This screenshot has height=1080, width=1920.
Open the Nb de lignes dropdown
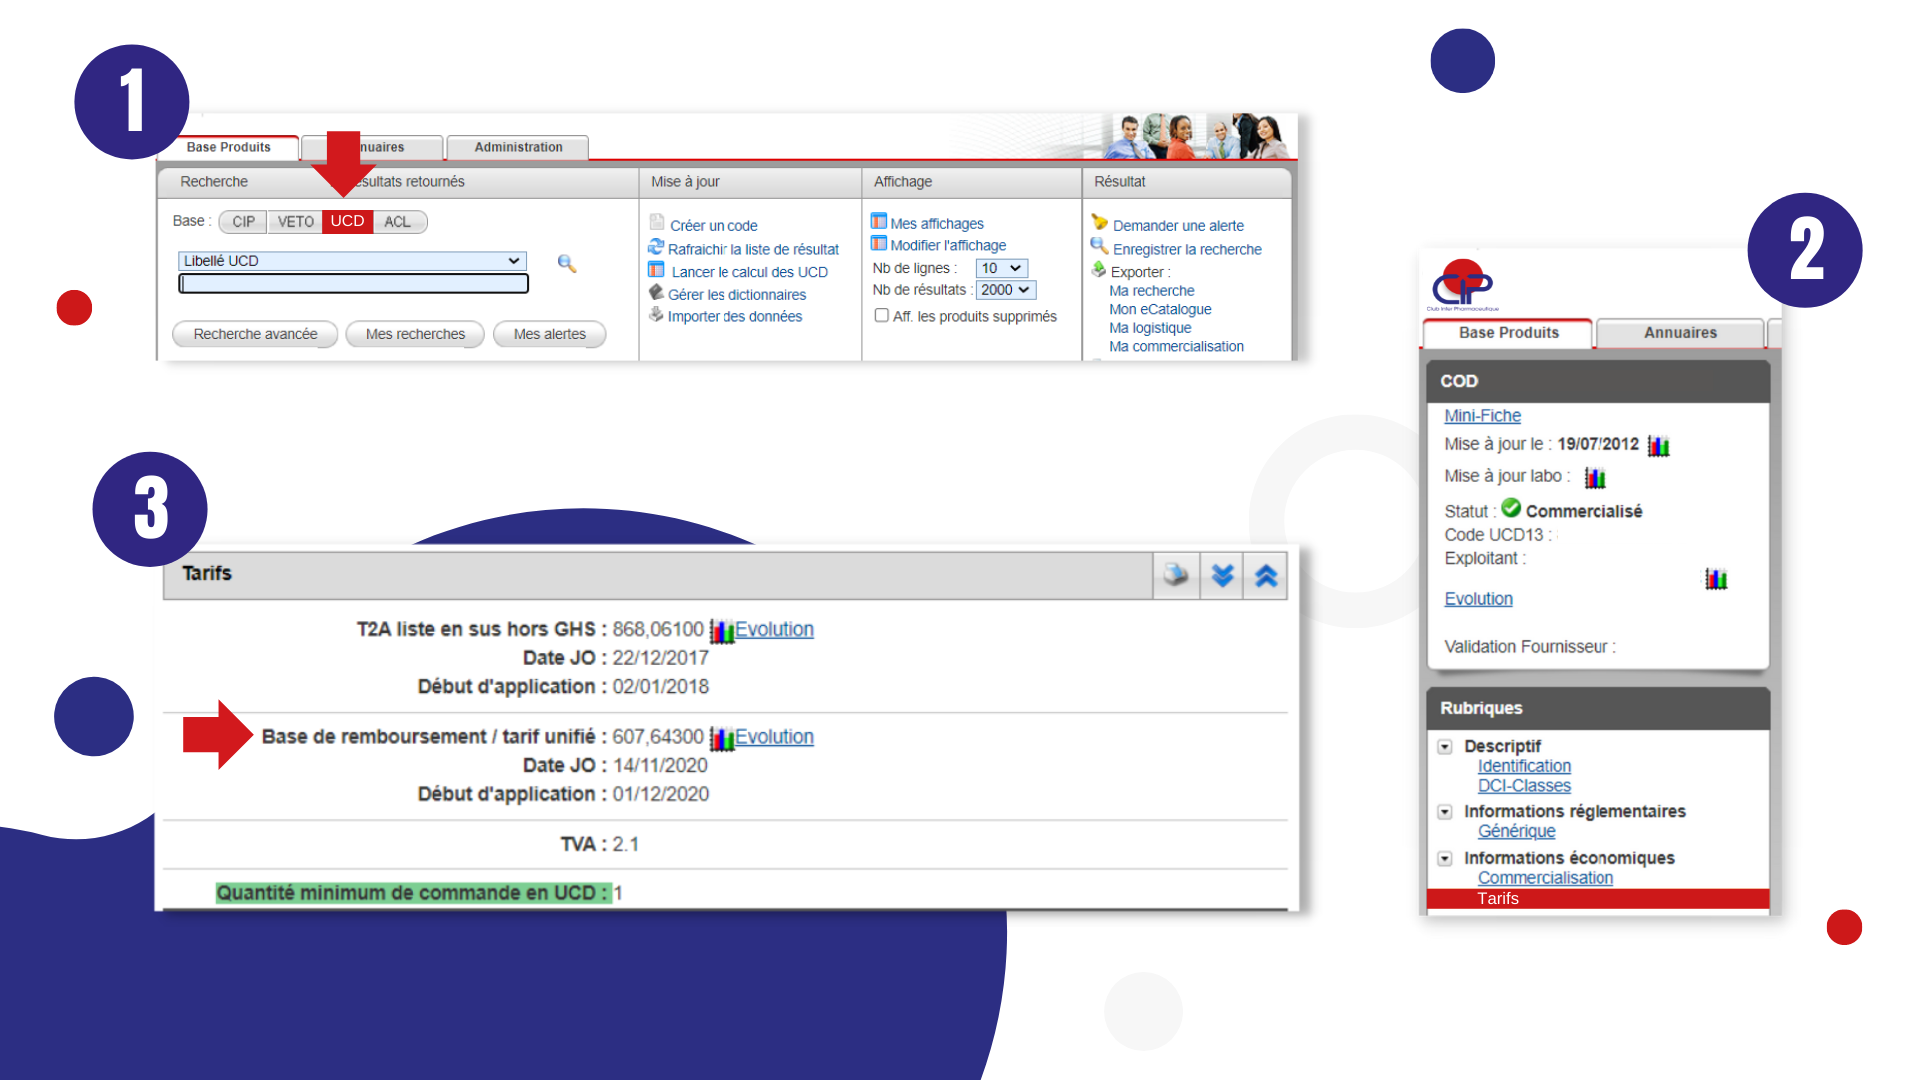coord(1001,268)
